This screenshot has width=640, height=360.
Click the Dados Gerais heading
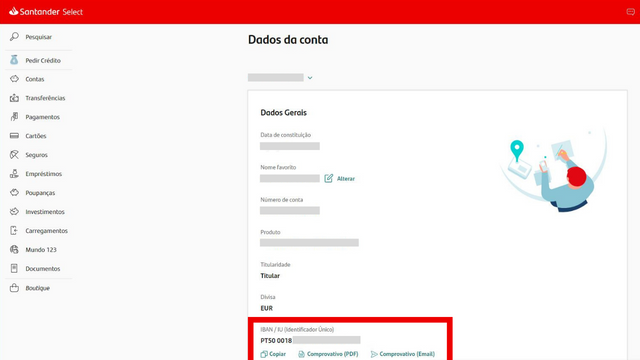283,113
